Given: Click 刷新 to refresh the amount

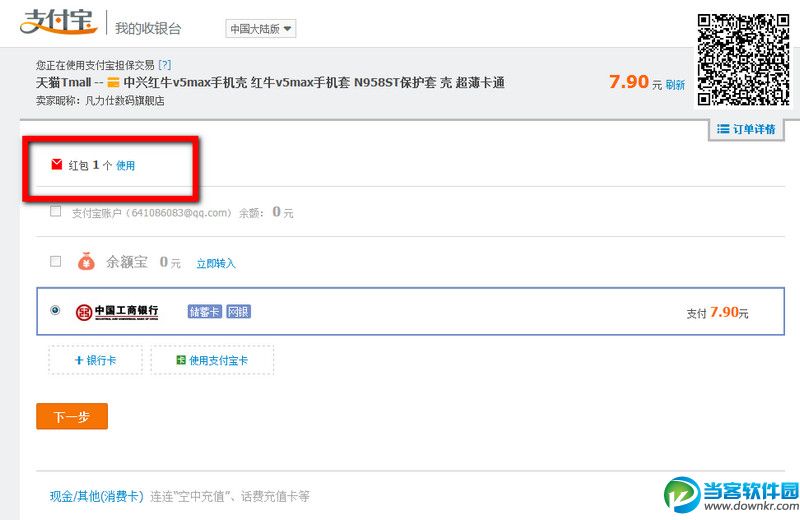Looking at the screenshot, I should (675, 85).
